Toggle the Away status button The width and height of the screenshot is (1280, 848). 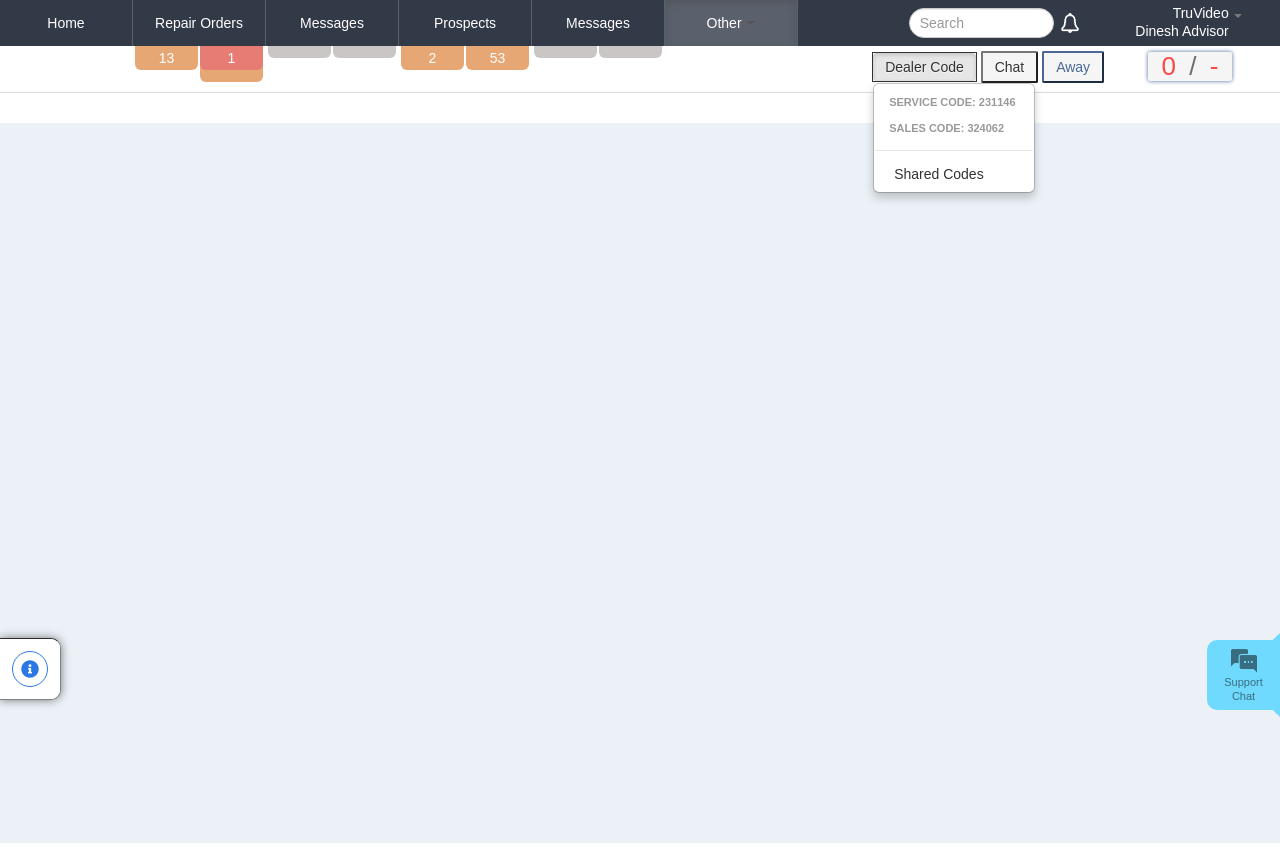[x=1073, y=67]
